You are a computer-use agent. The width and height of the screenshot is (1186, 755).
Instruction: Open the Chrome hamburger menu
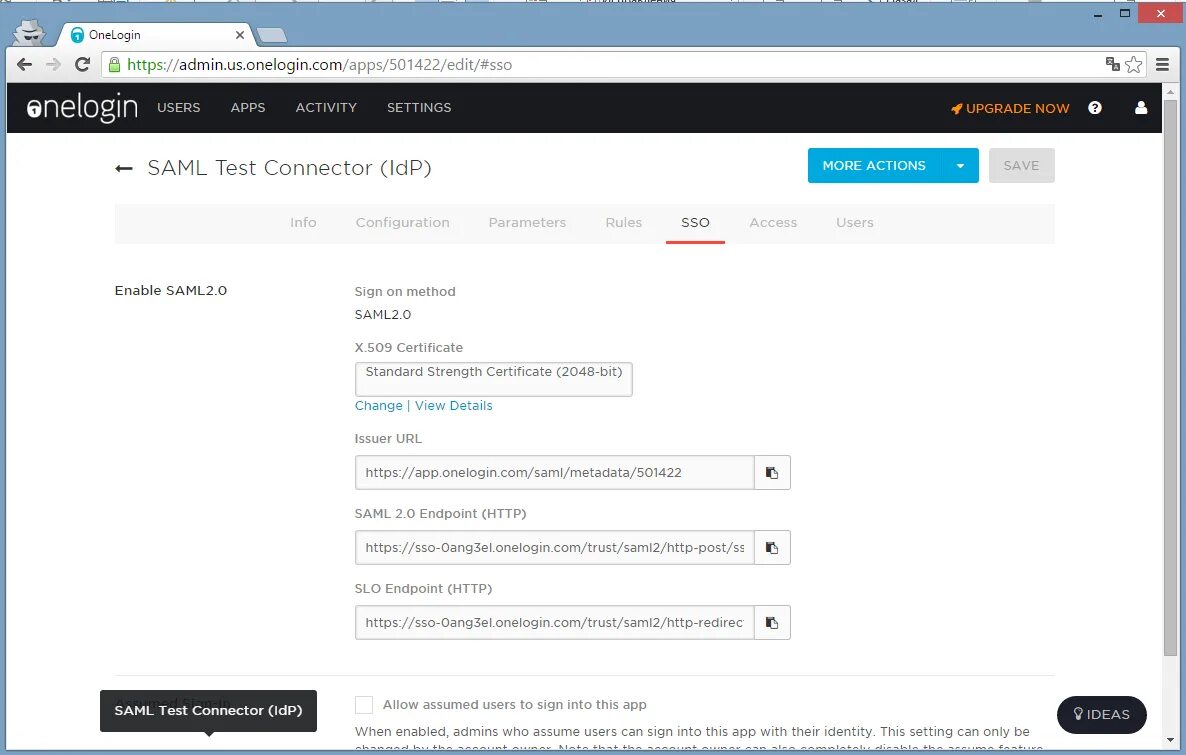click(1163, 64)
